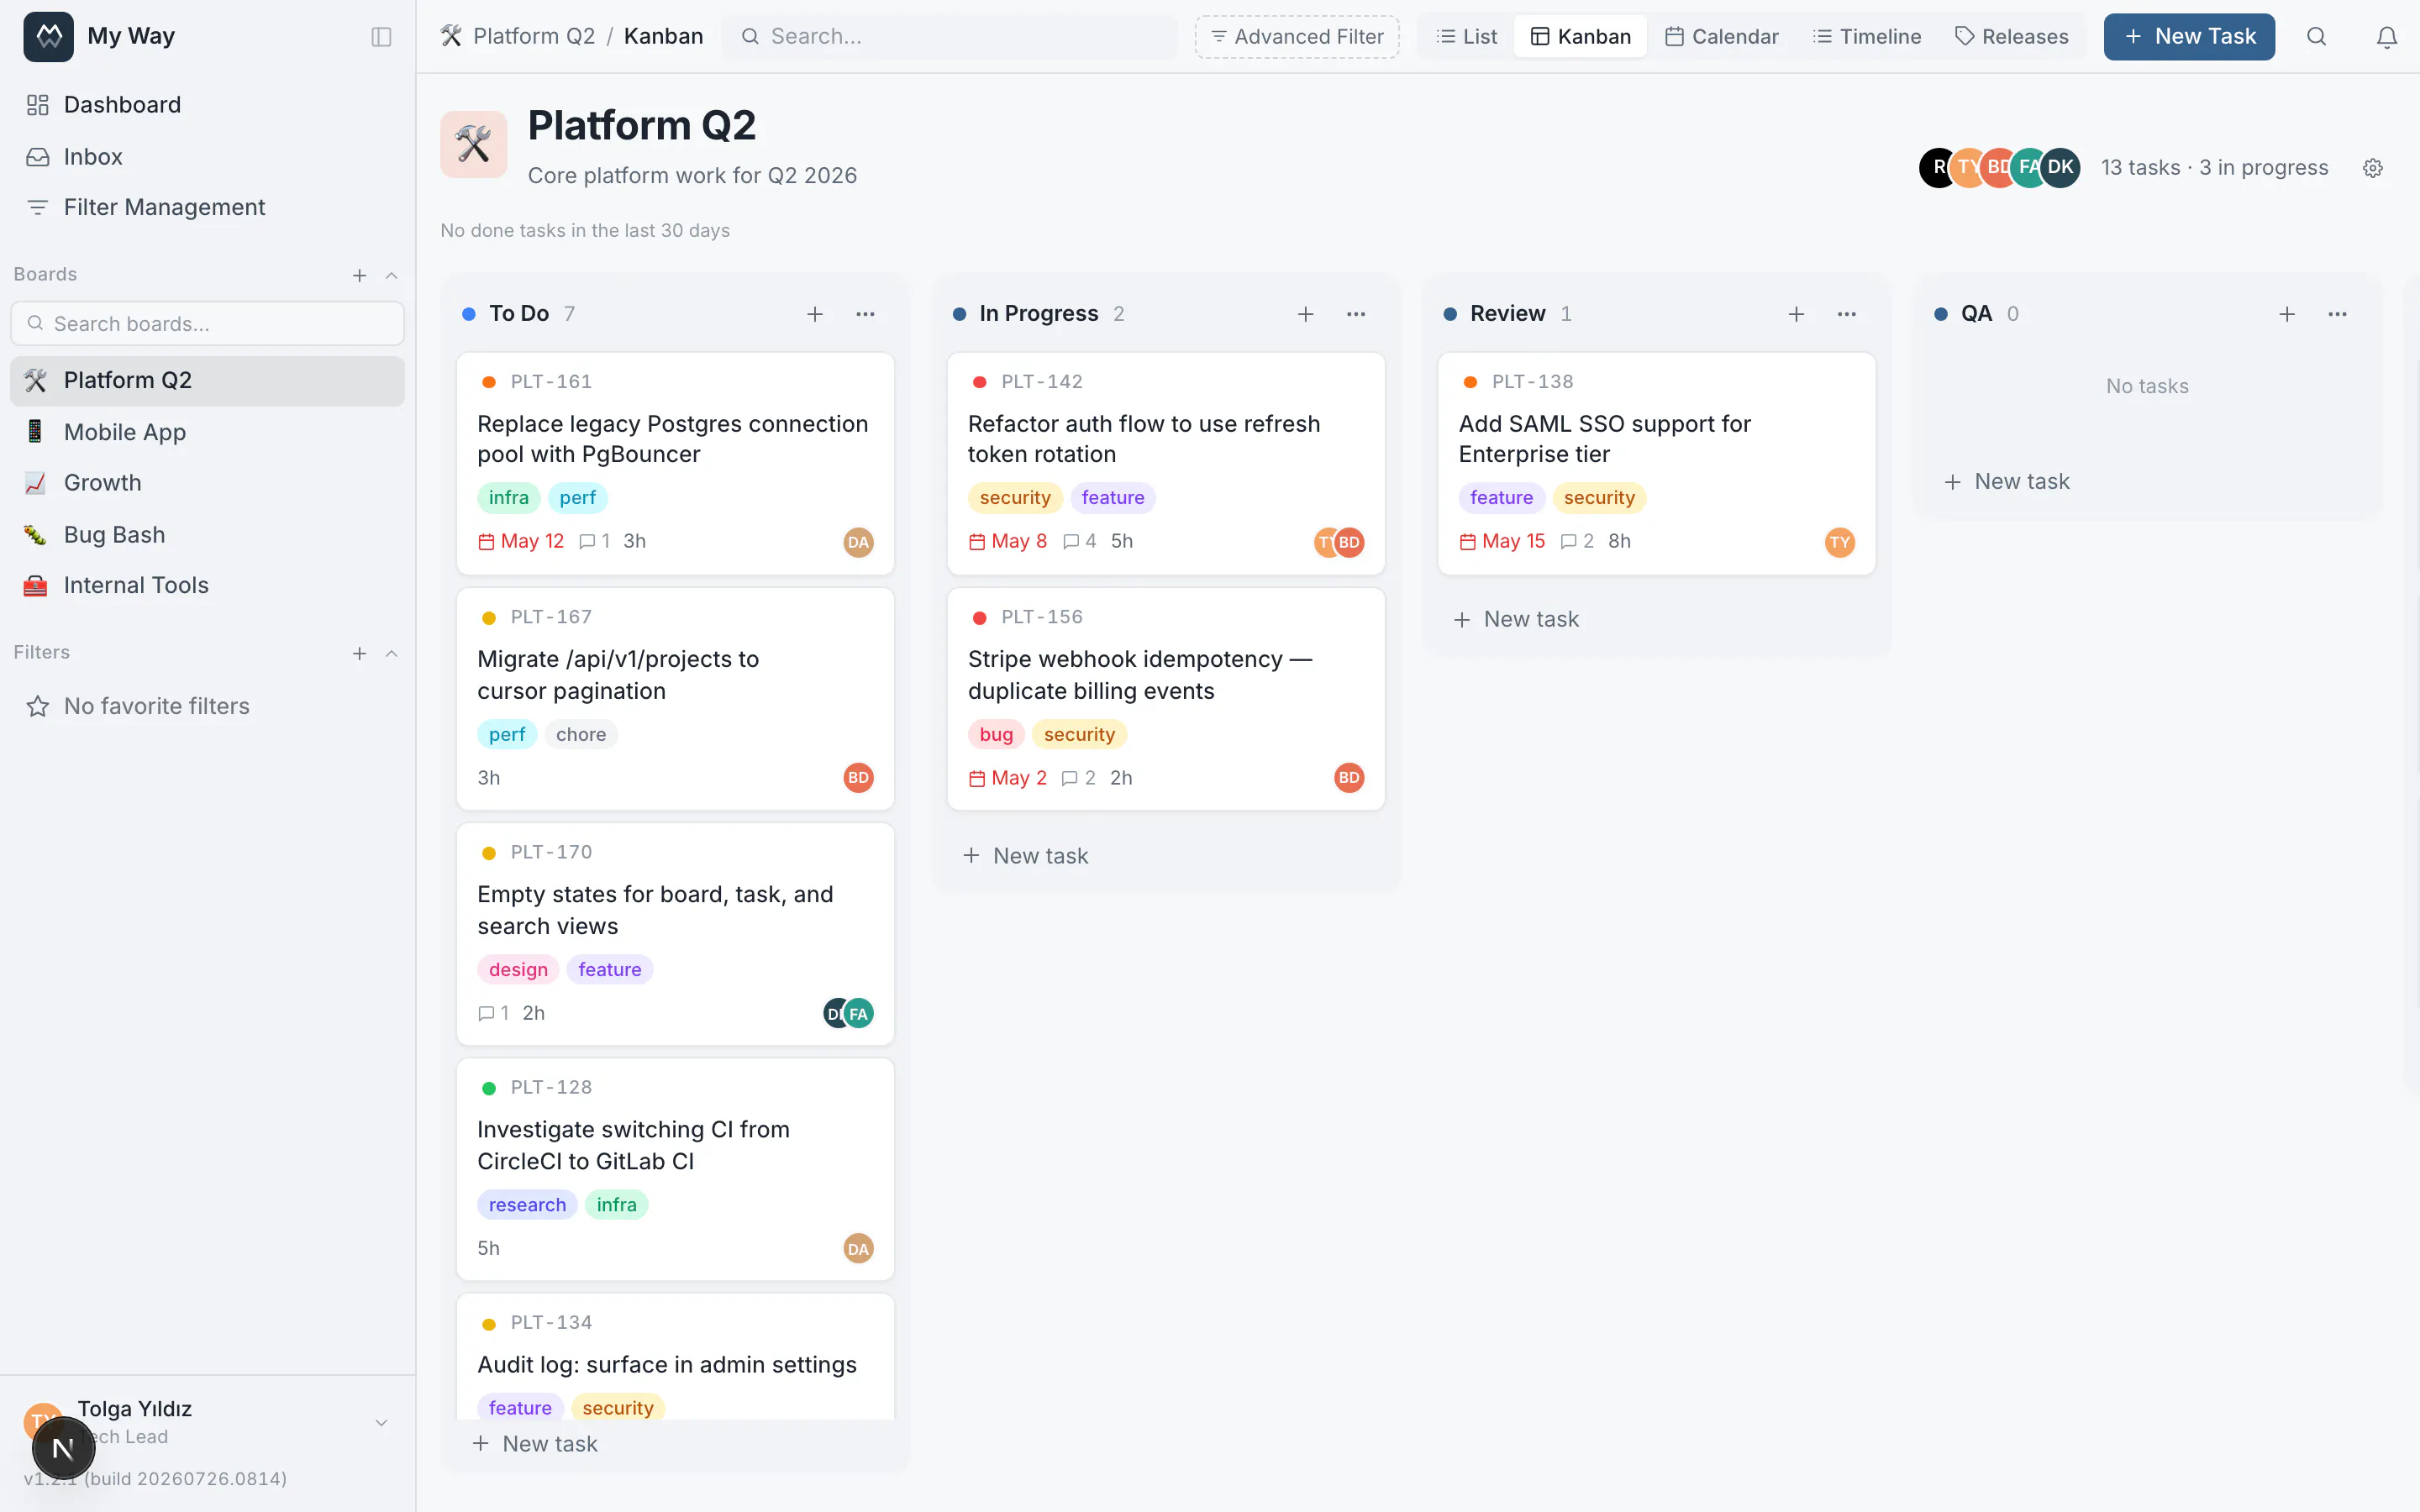Click the round N badge at bottom left

tap(63, 1448)
